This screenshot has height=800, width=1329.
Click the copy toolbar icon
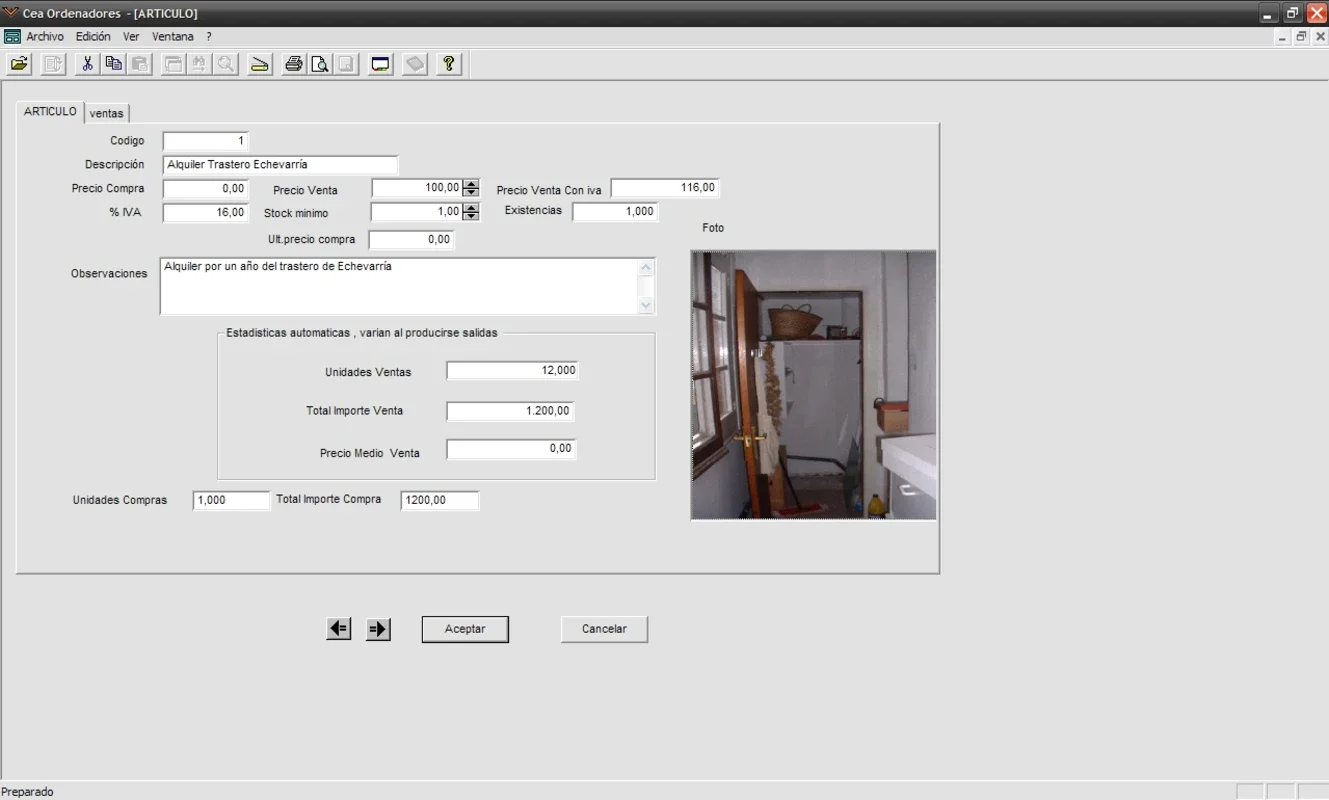click(x=114, y=65)
